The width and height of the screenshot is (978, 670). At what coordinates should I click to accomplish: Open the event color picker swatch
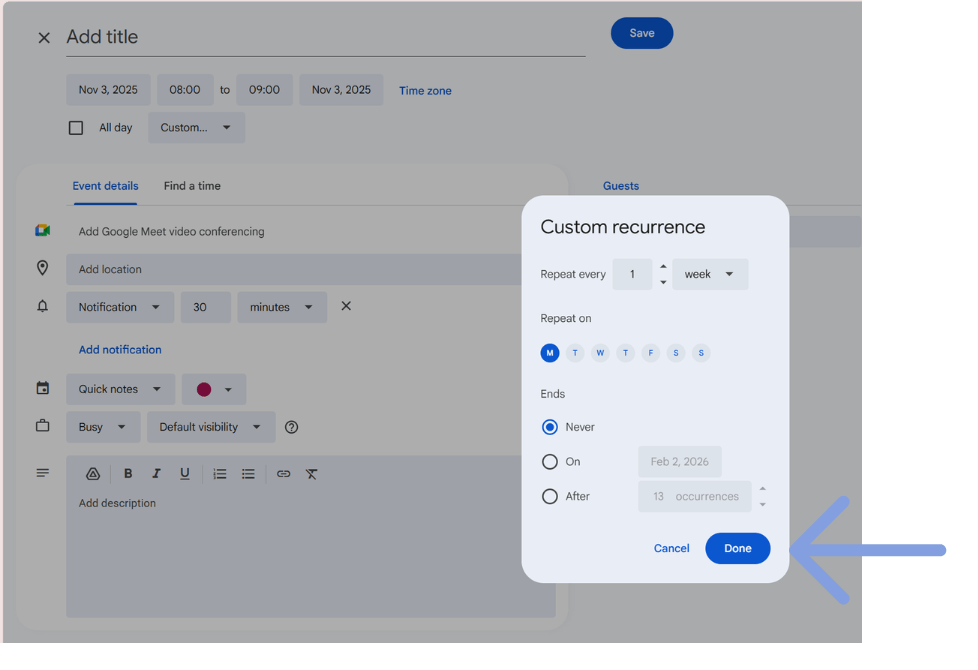214,389
